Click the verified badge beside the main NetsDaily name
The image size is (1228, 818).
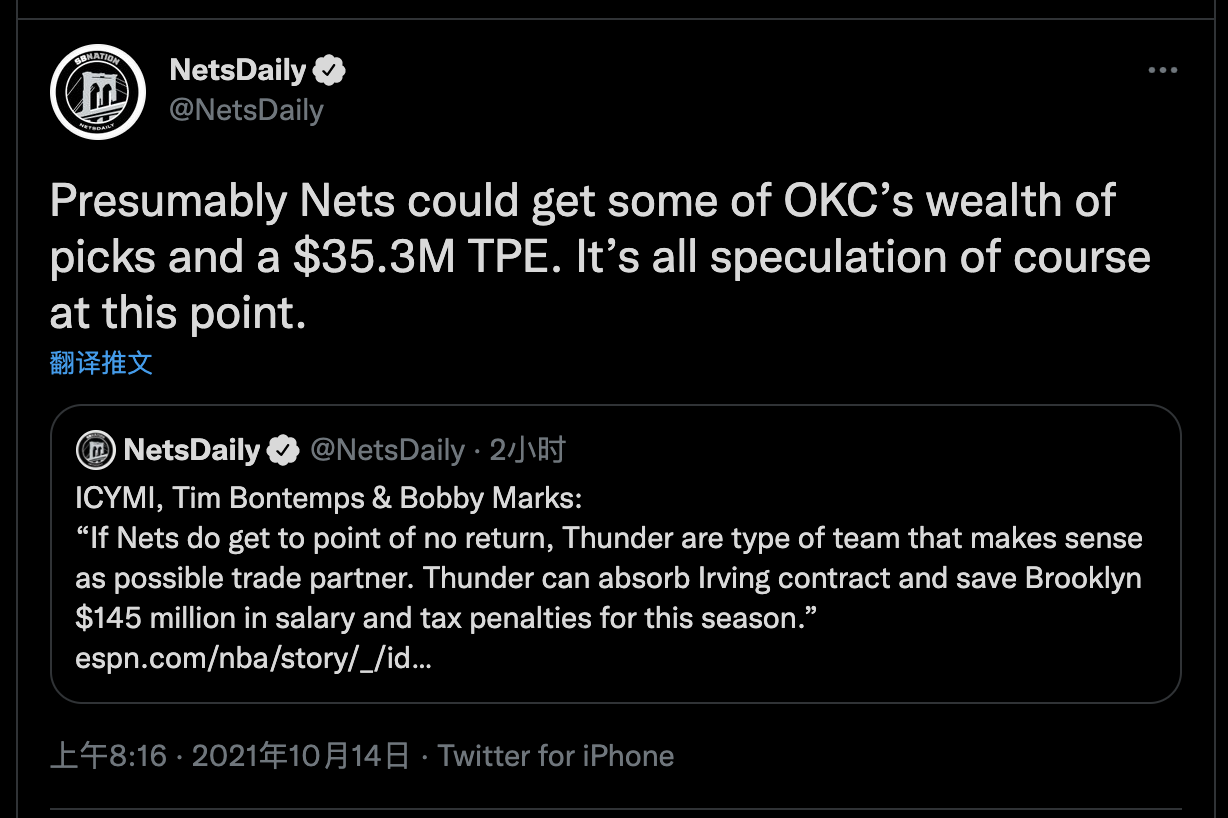click(330, 70)
